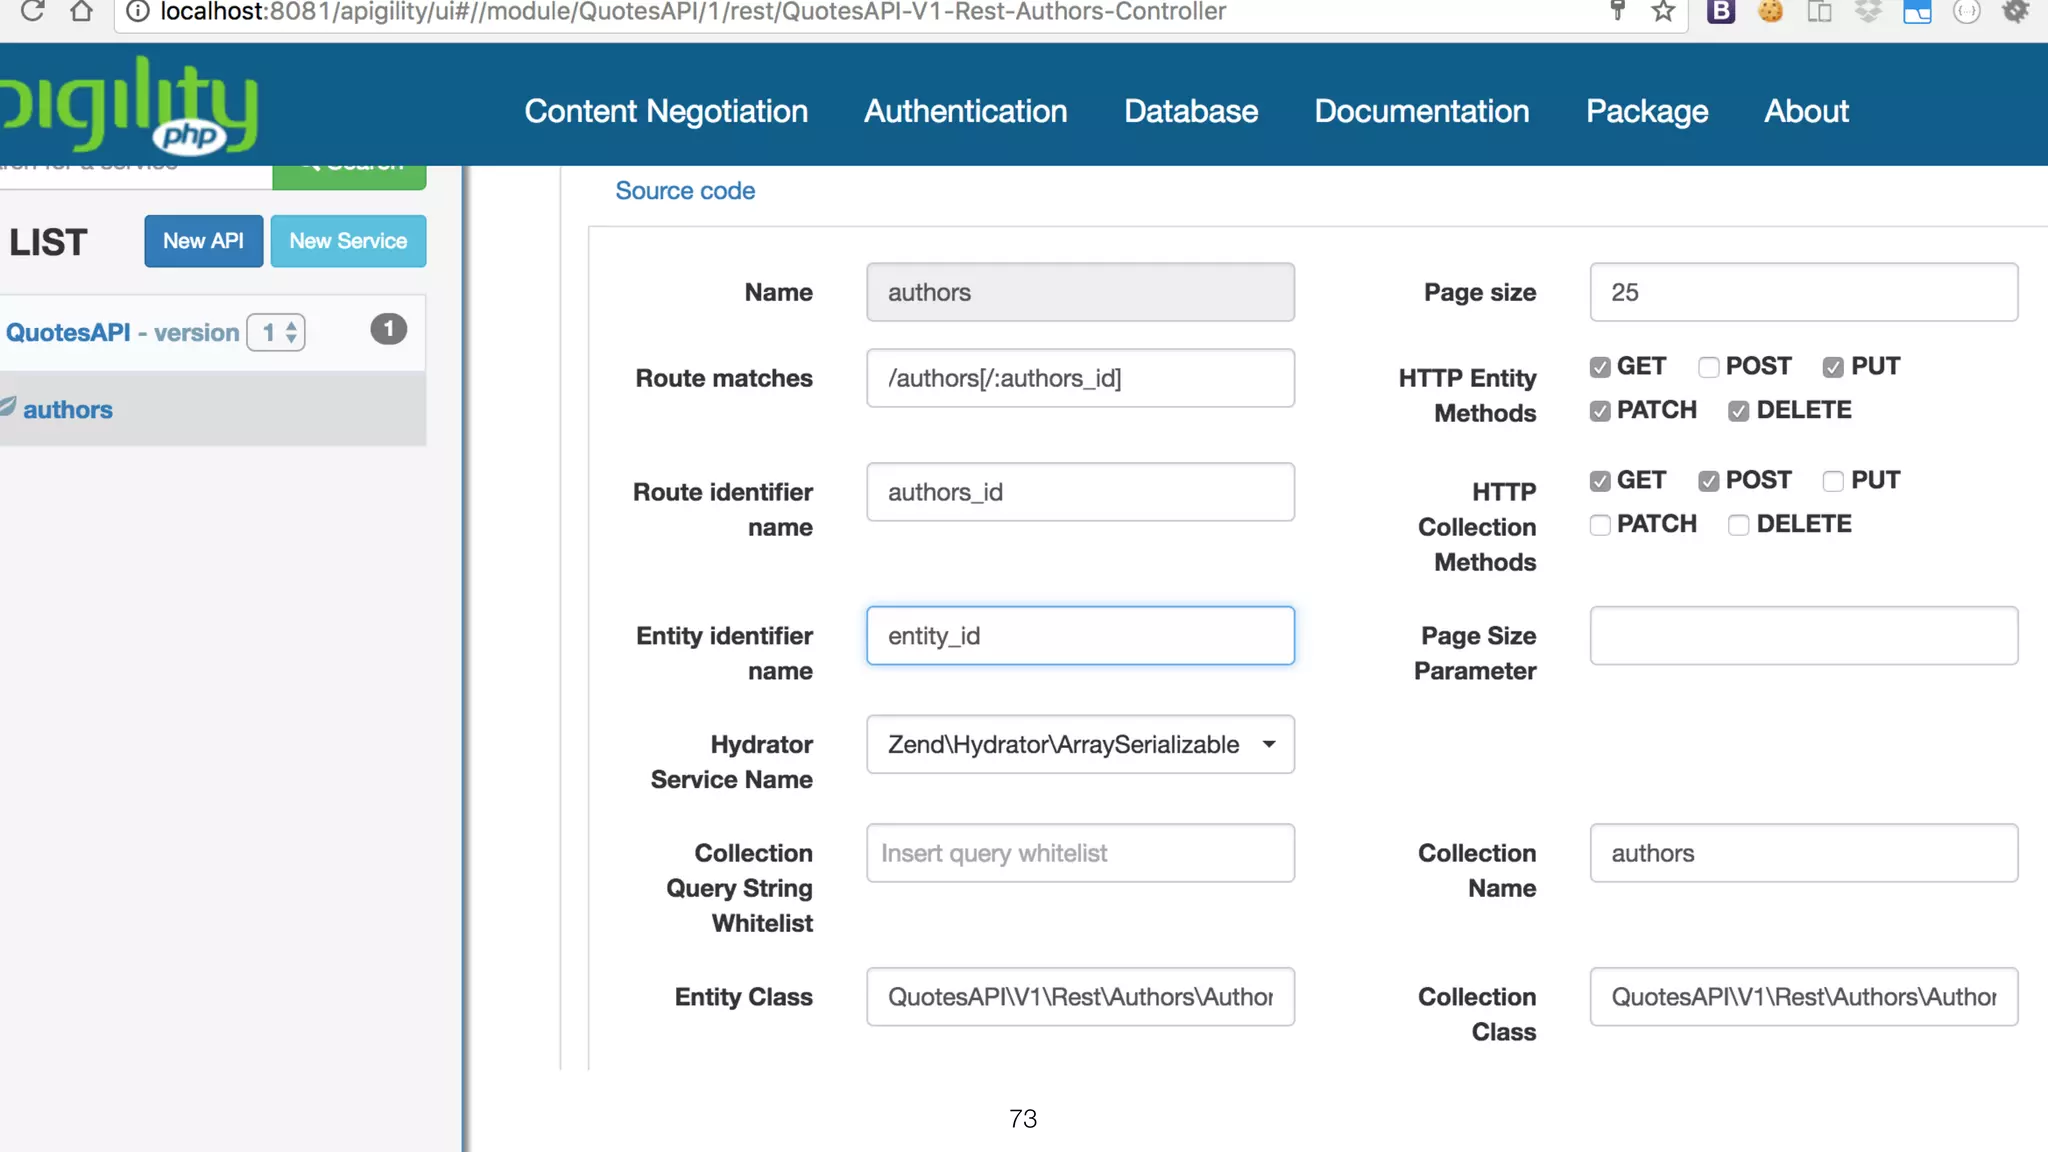The image size is (2048, 1152).
Task: Click the password key icon in address bar
Action: 1617,12
